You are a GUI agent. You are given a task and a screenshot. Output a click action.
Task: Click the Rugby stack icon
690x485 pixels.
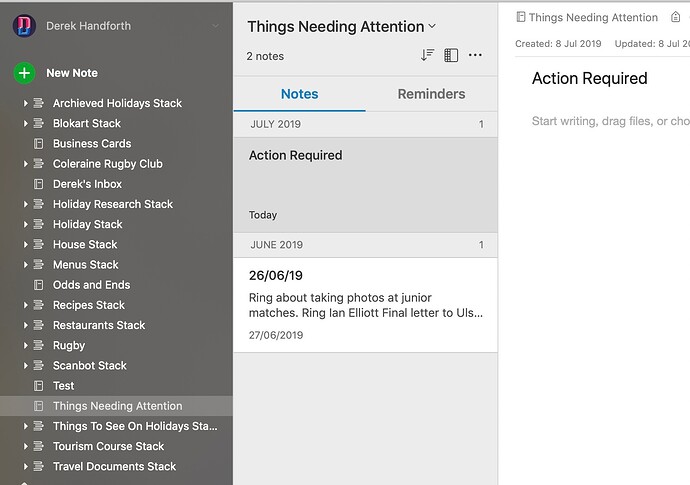coord(39,345)
